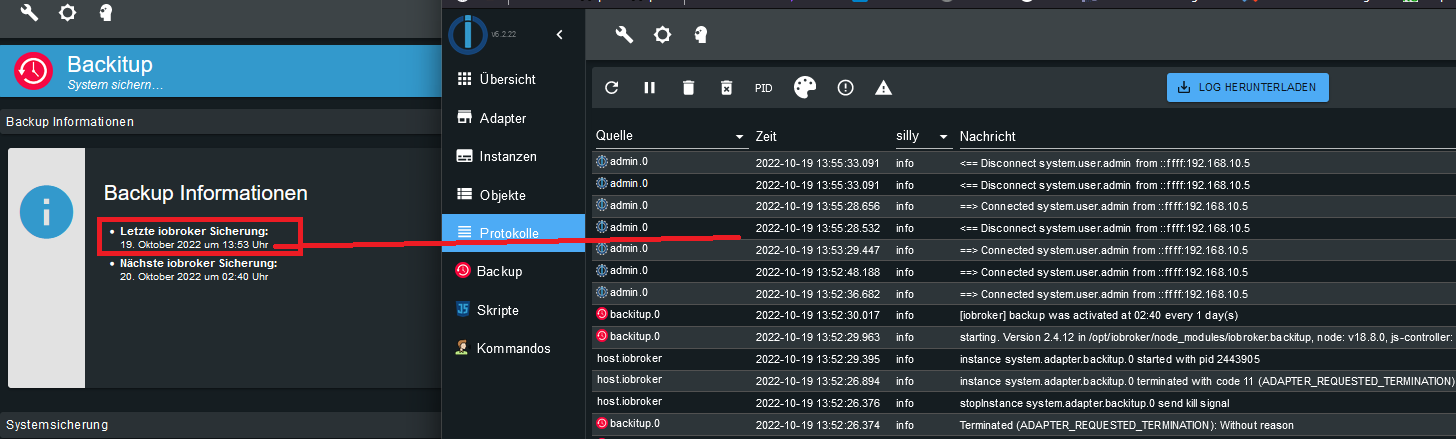The height and width of the screenshot is (439, 1456).
Task: Open Backup in sidebar
Action: (x=513, y=271)
